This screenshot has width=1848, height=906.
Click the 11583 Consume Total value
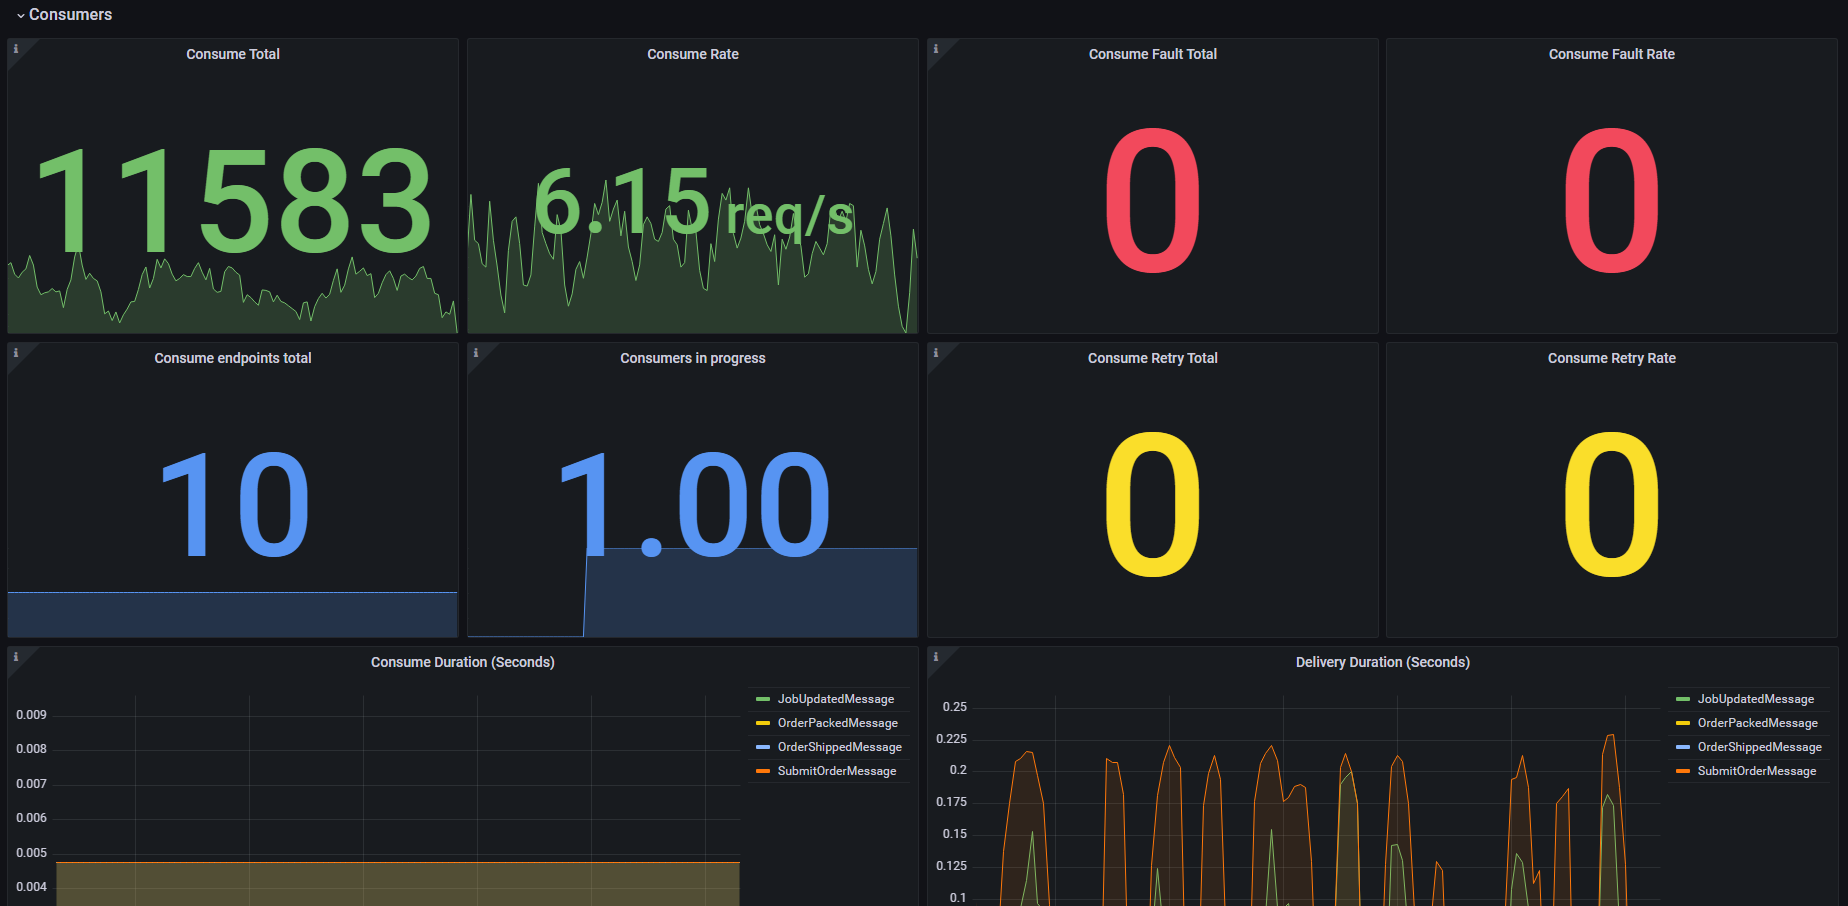(x=234, y=201)
